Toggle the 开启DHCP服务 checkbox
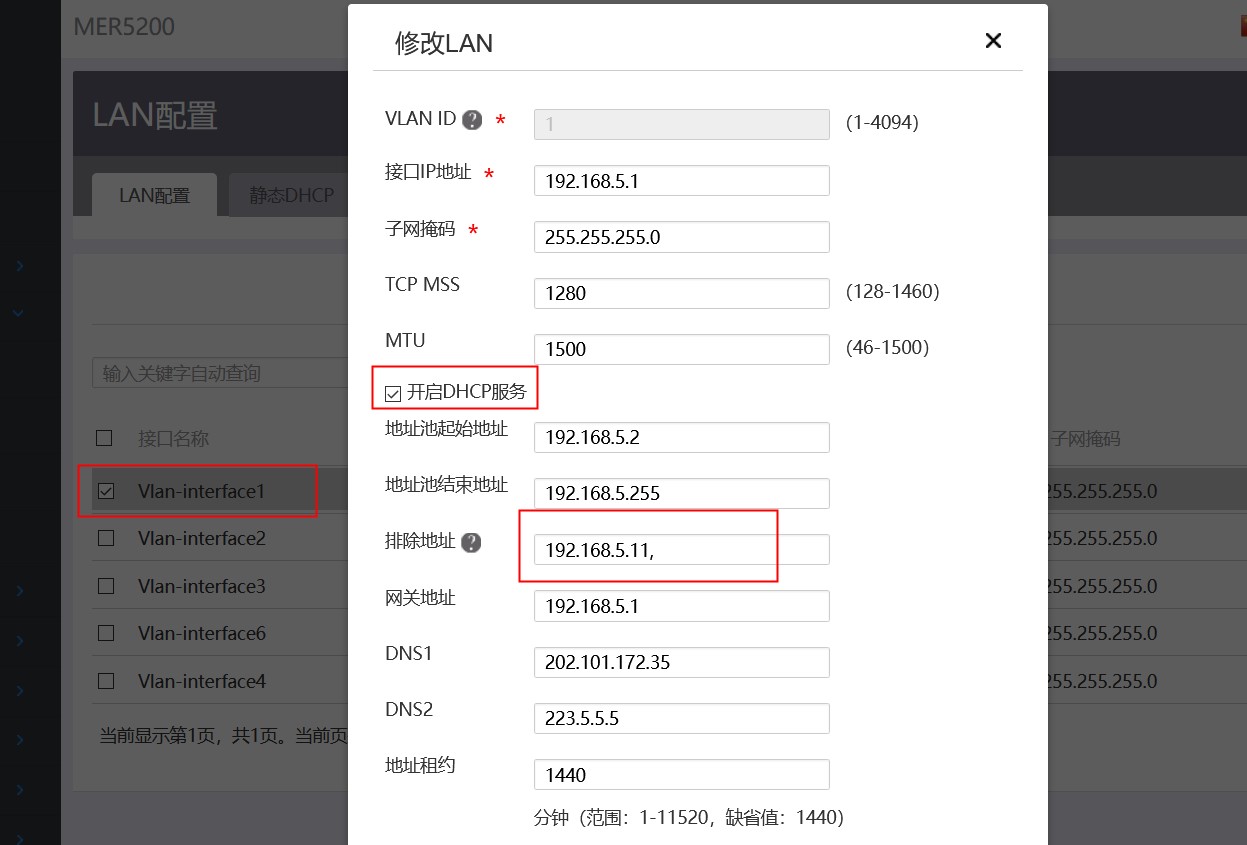Image resolution: width=1247 pixels, height=845 pixels. (393, 393)
